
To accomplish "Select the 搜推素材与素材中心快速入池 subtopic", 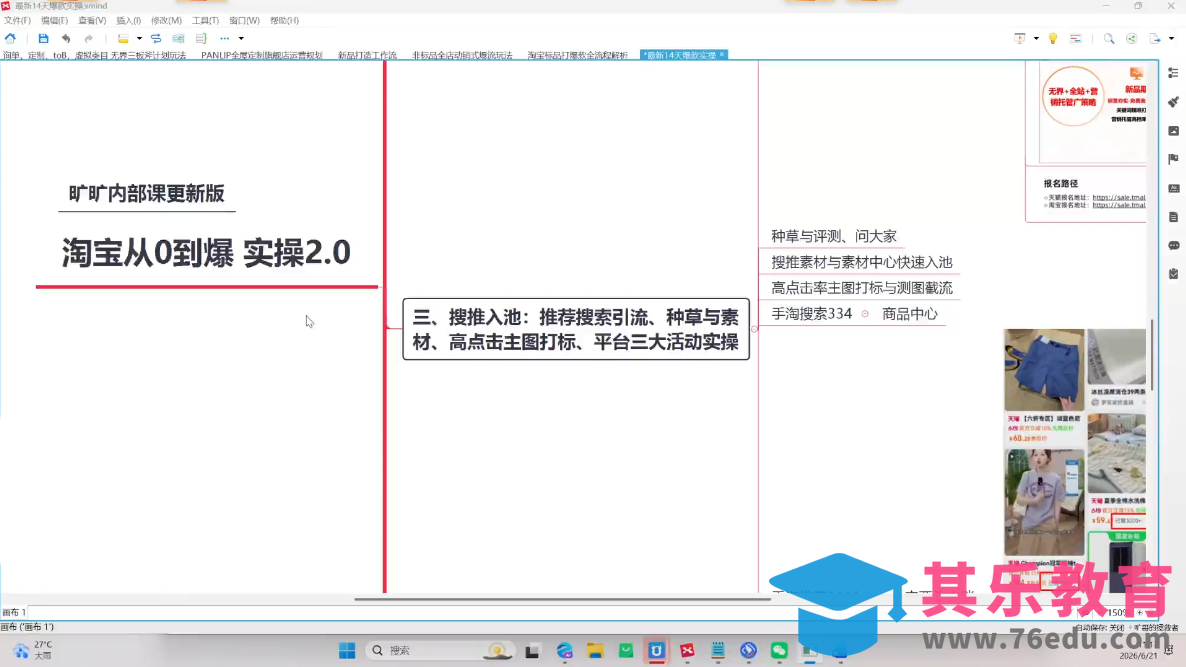I will [862, 262].
